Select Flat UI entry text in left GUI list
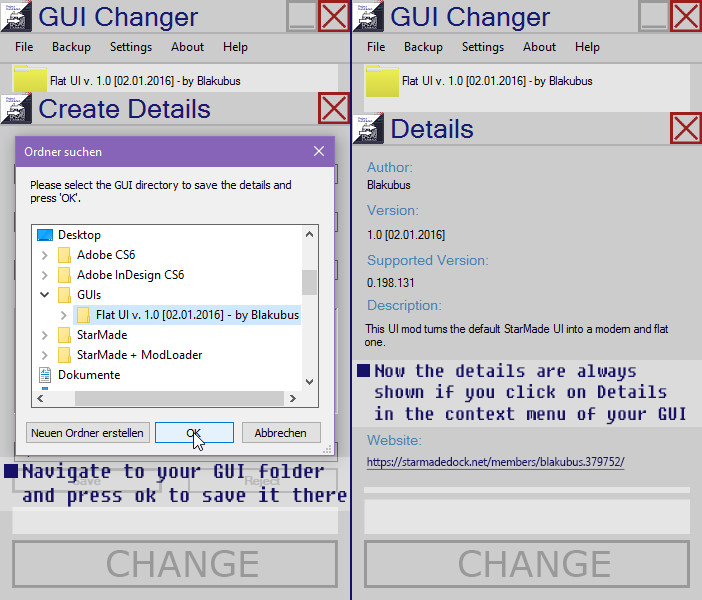Image resolution: width=702 pixels, height=600 pixels. [x=145, y=81]
